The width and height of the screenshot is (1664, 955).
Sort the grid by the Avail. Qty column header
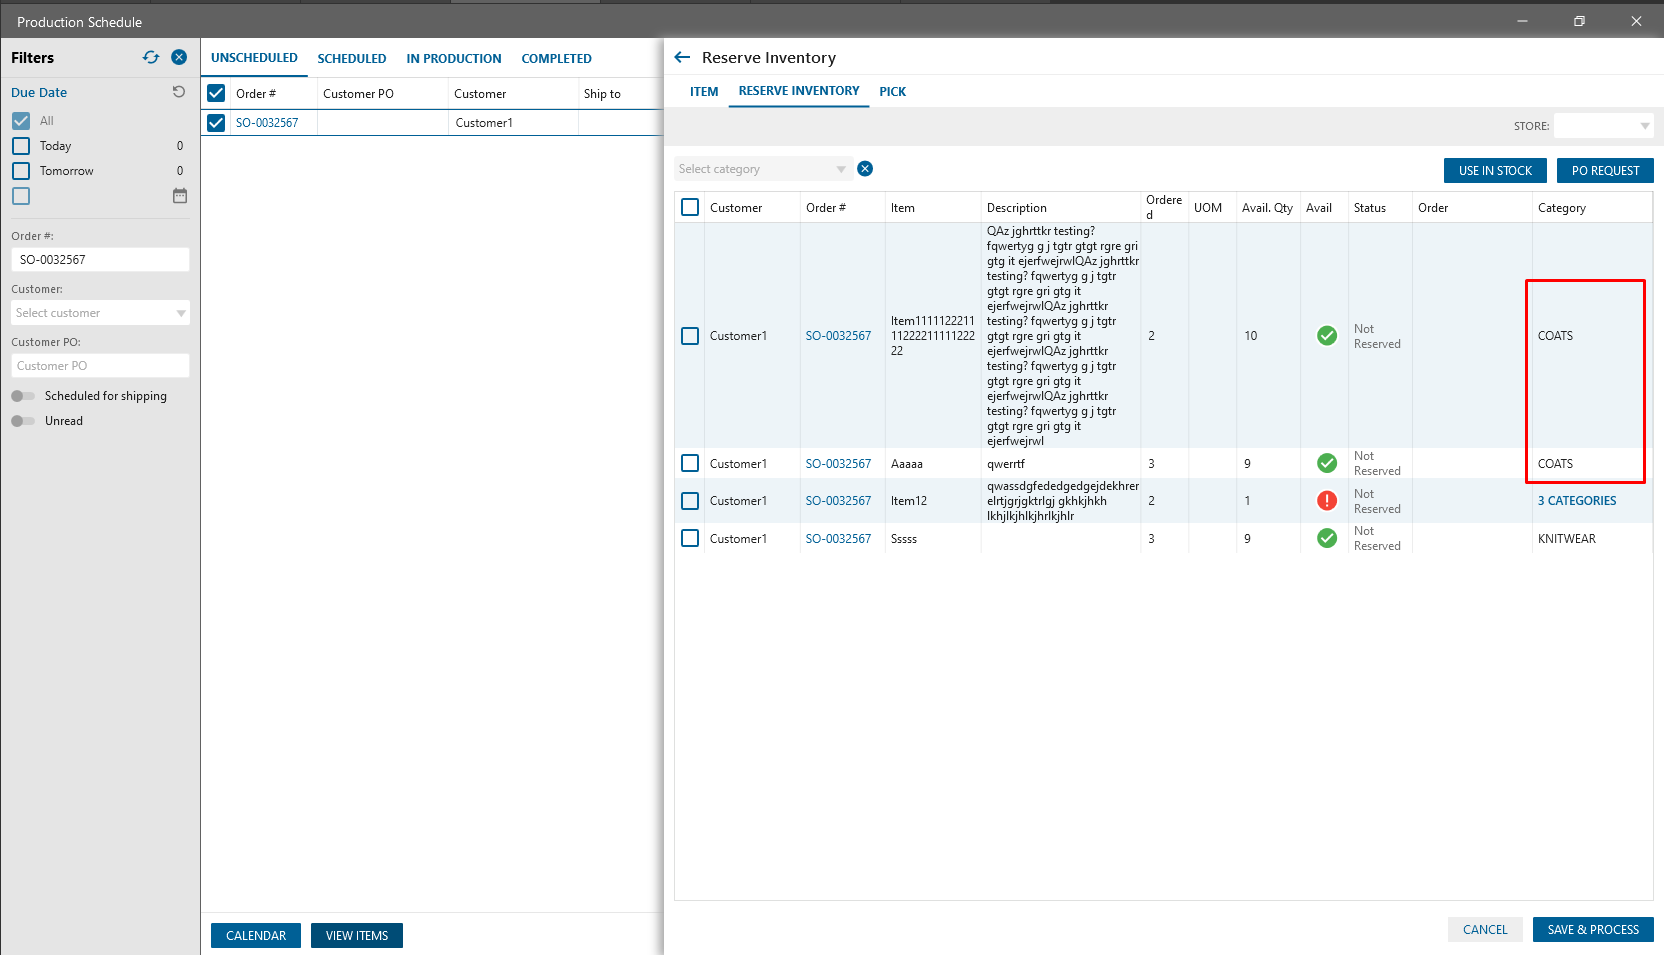tap(1267, 208)
